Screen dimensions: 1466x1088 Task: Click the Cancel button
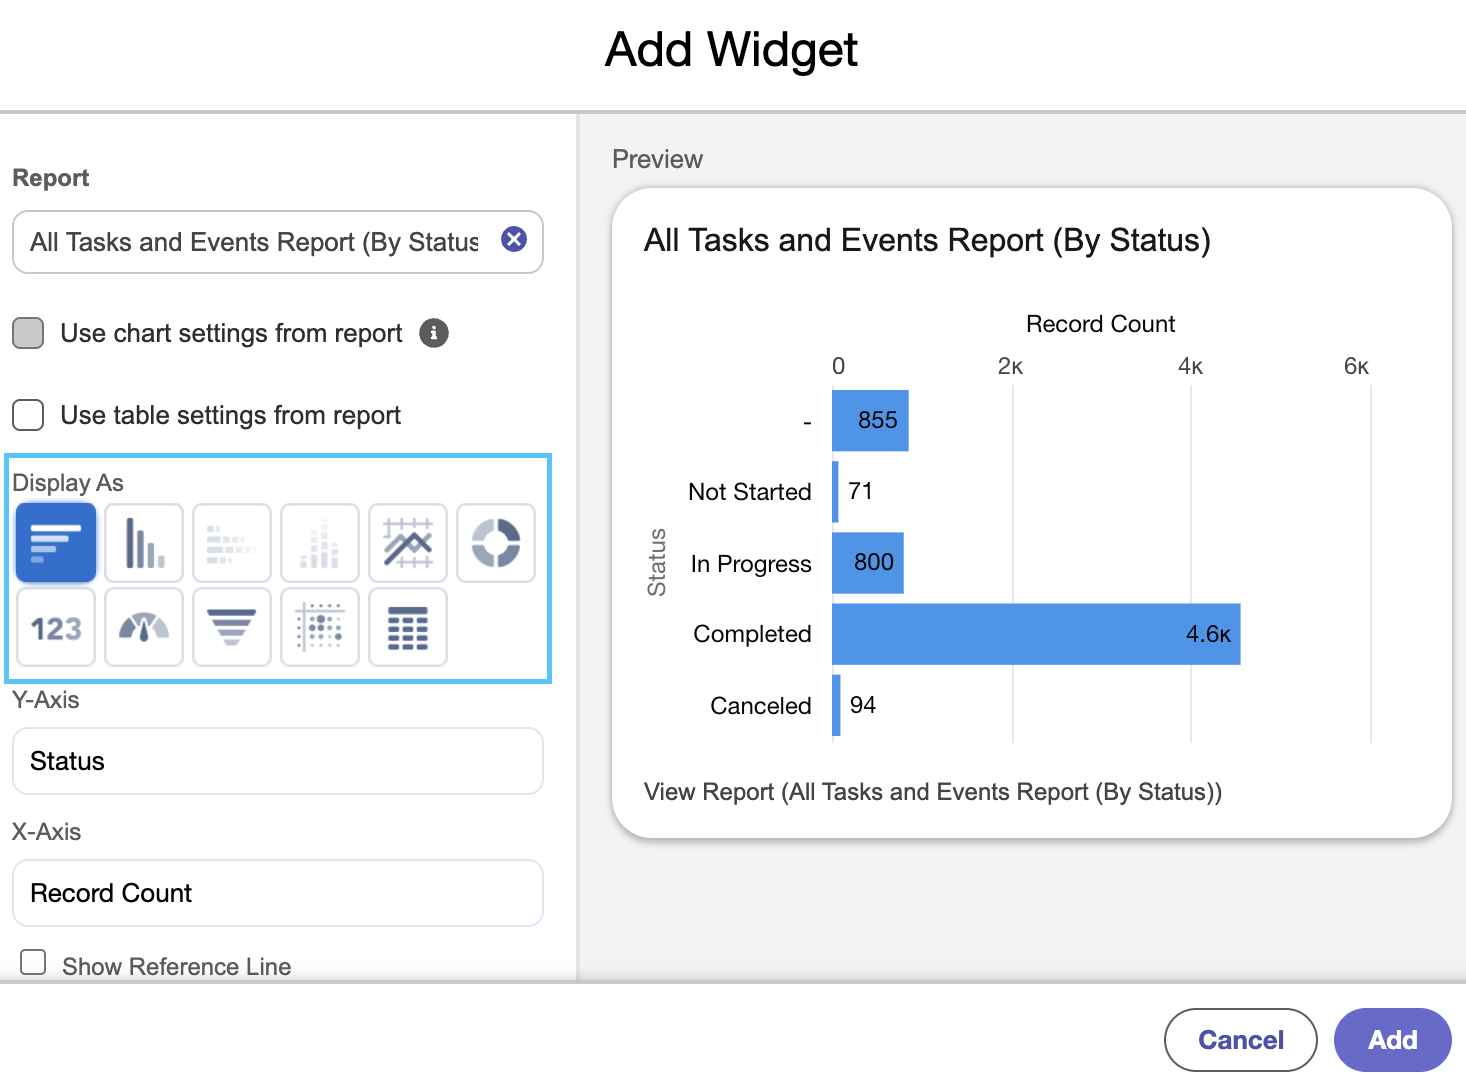1241,1040
